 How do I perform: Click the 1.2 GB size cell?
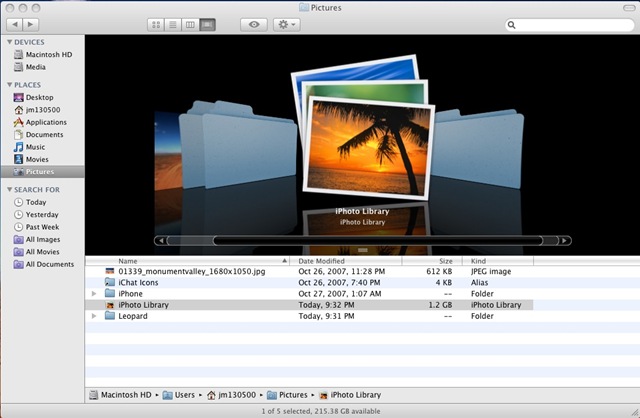[440, 305]
